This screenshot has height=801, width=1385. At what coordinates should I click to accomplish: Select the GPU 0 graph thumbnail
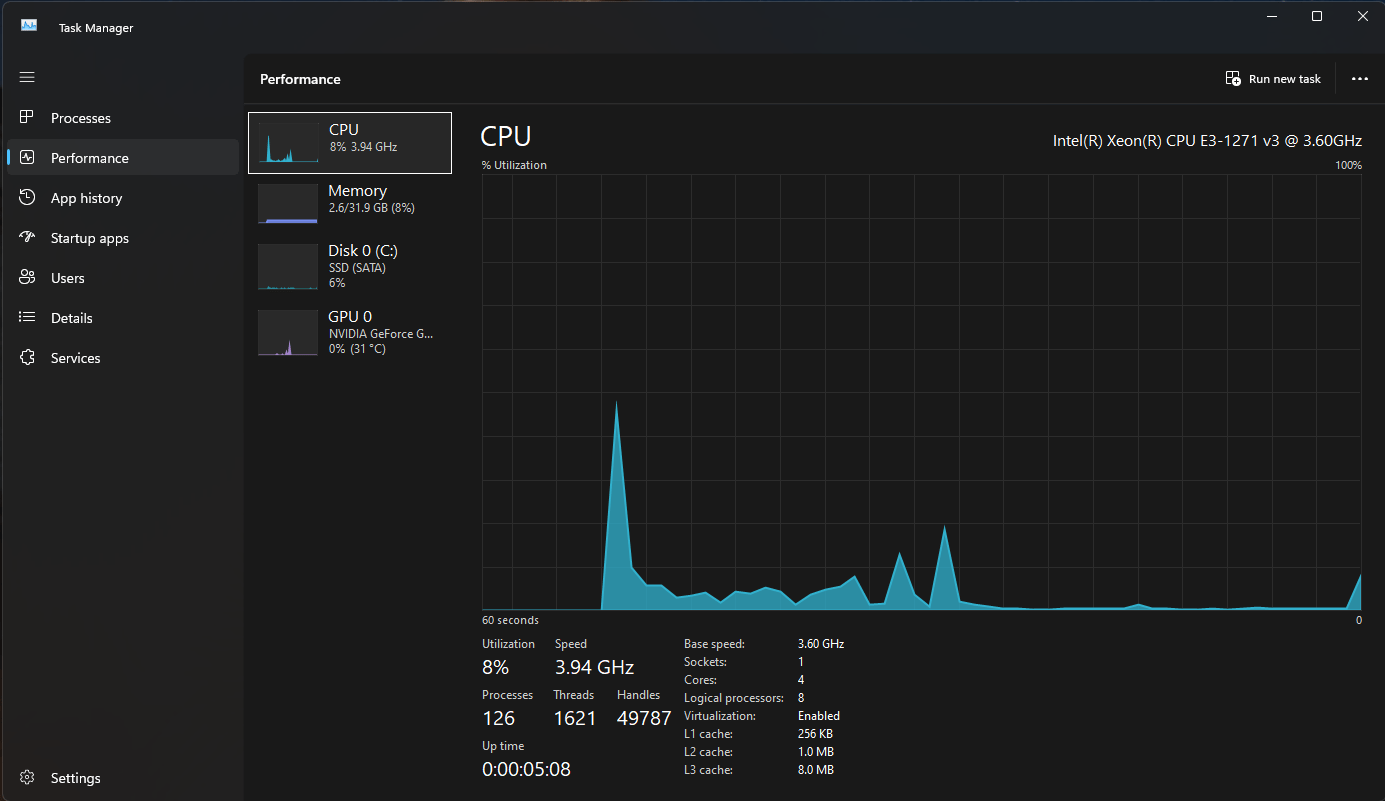(288, 333)
